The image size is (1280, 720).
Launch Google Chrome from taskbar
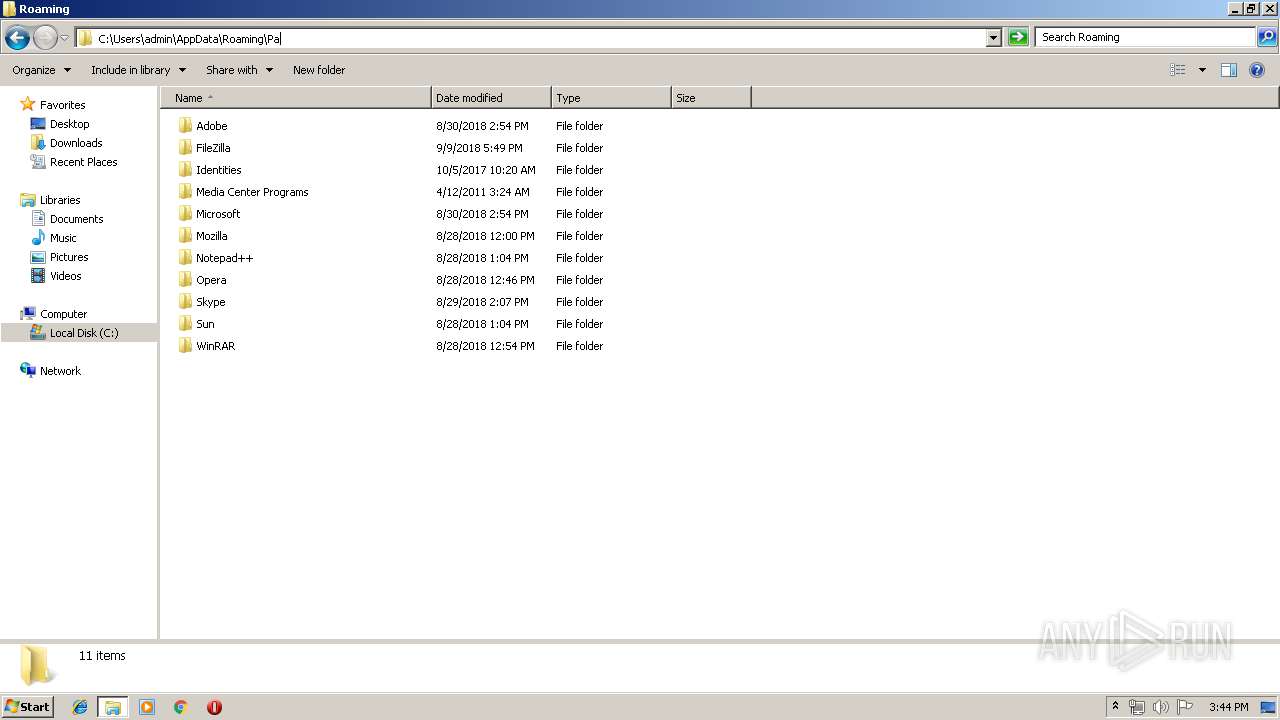tap(180, 707)
